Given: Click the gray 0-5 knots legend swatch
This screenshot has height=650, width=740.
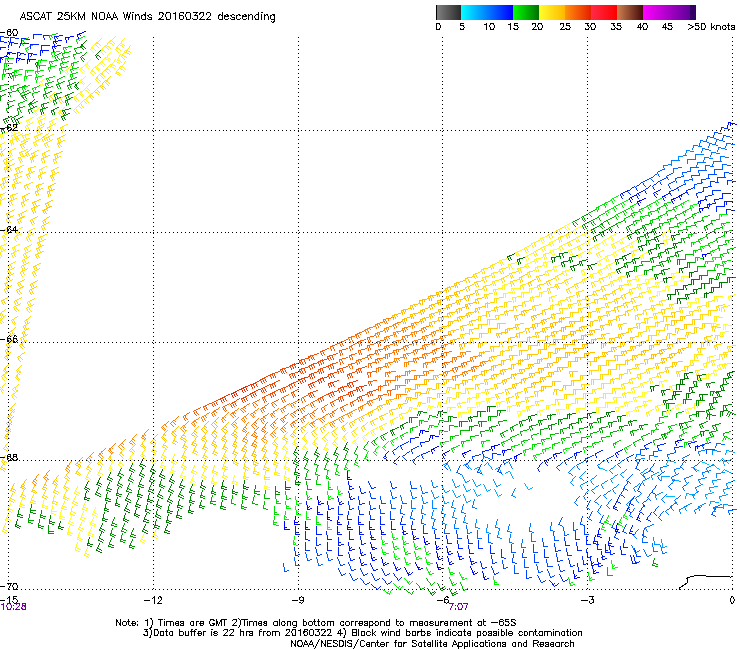Looking at the screenshot, I should tap(448, 12).
